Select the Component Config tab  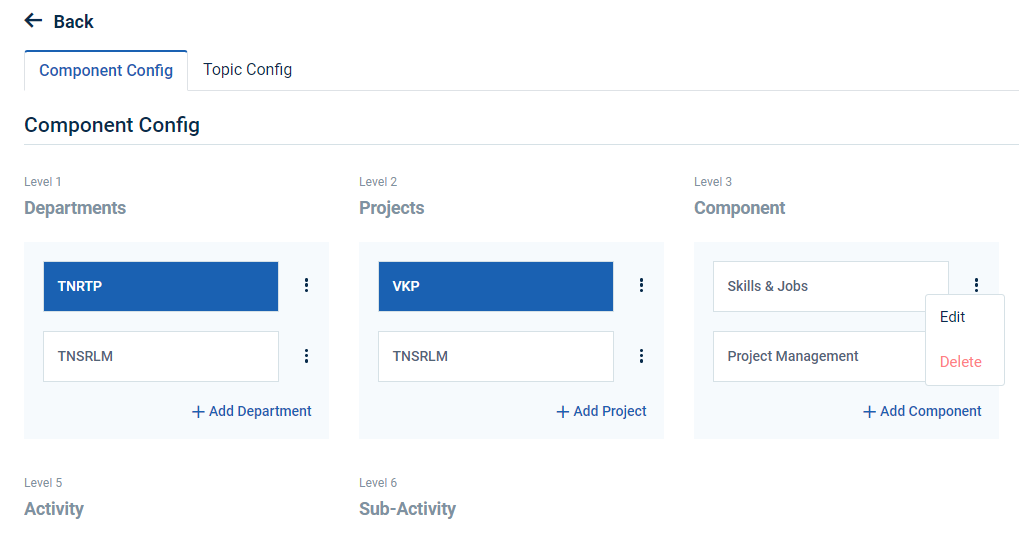106,71
